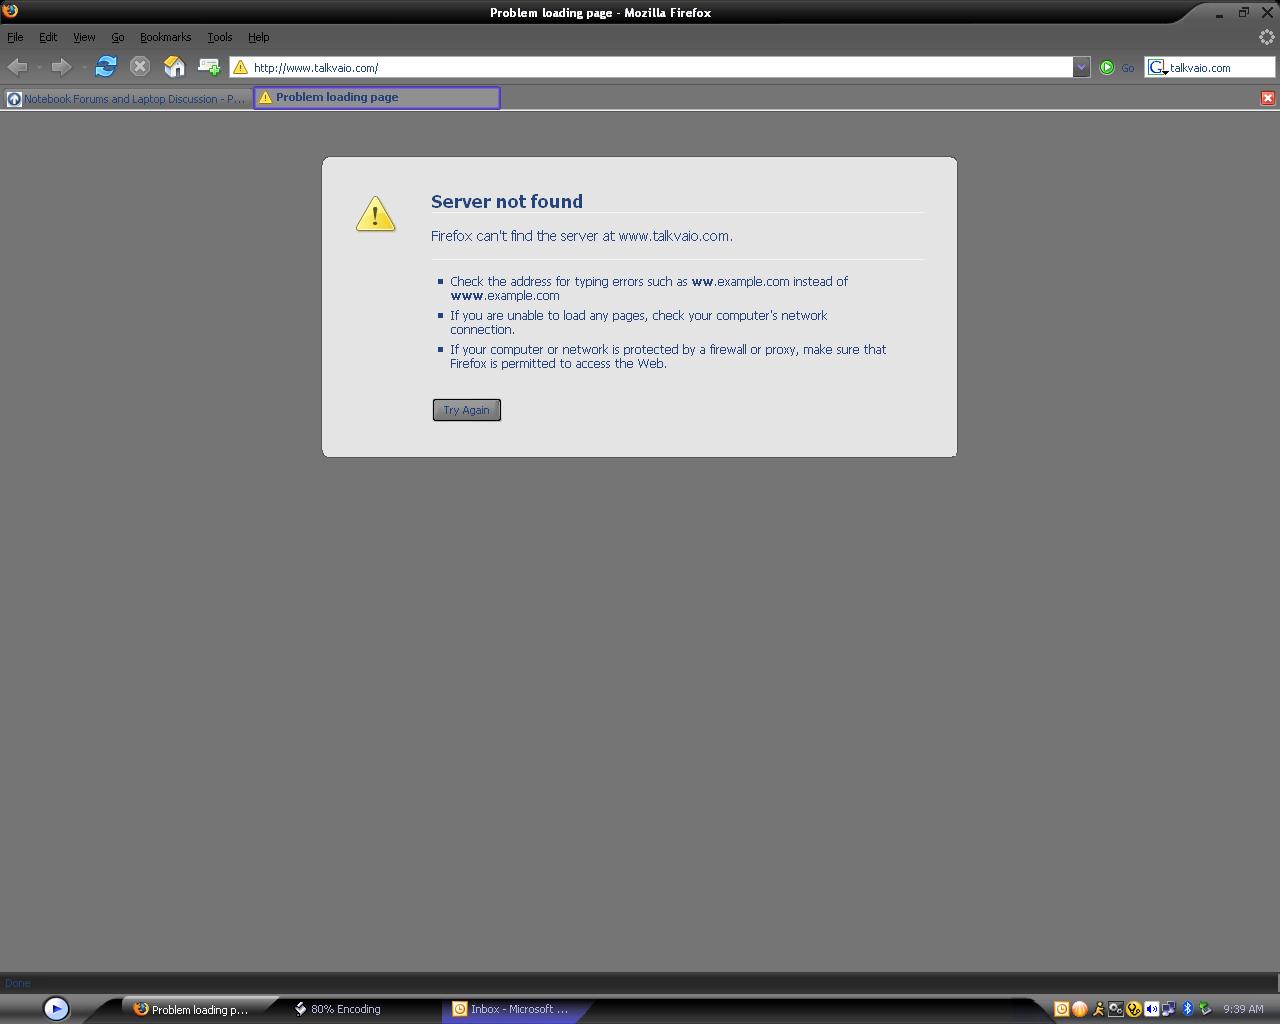Click the volume speaker icon in system tray

[1151, 1009]
